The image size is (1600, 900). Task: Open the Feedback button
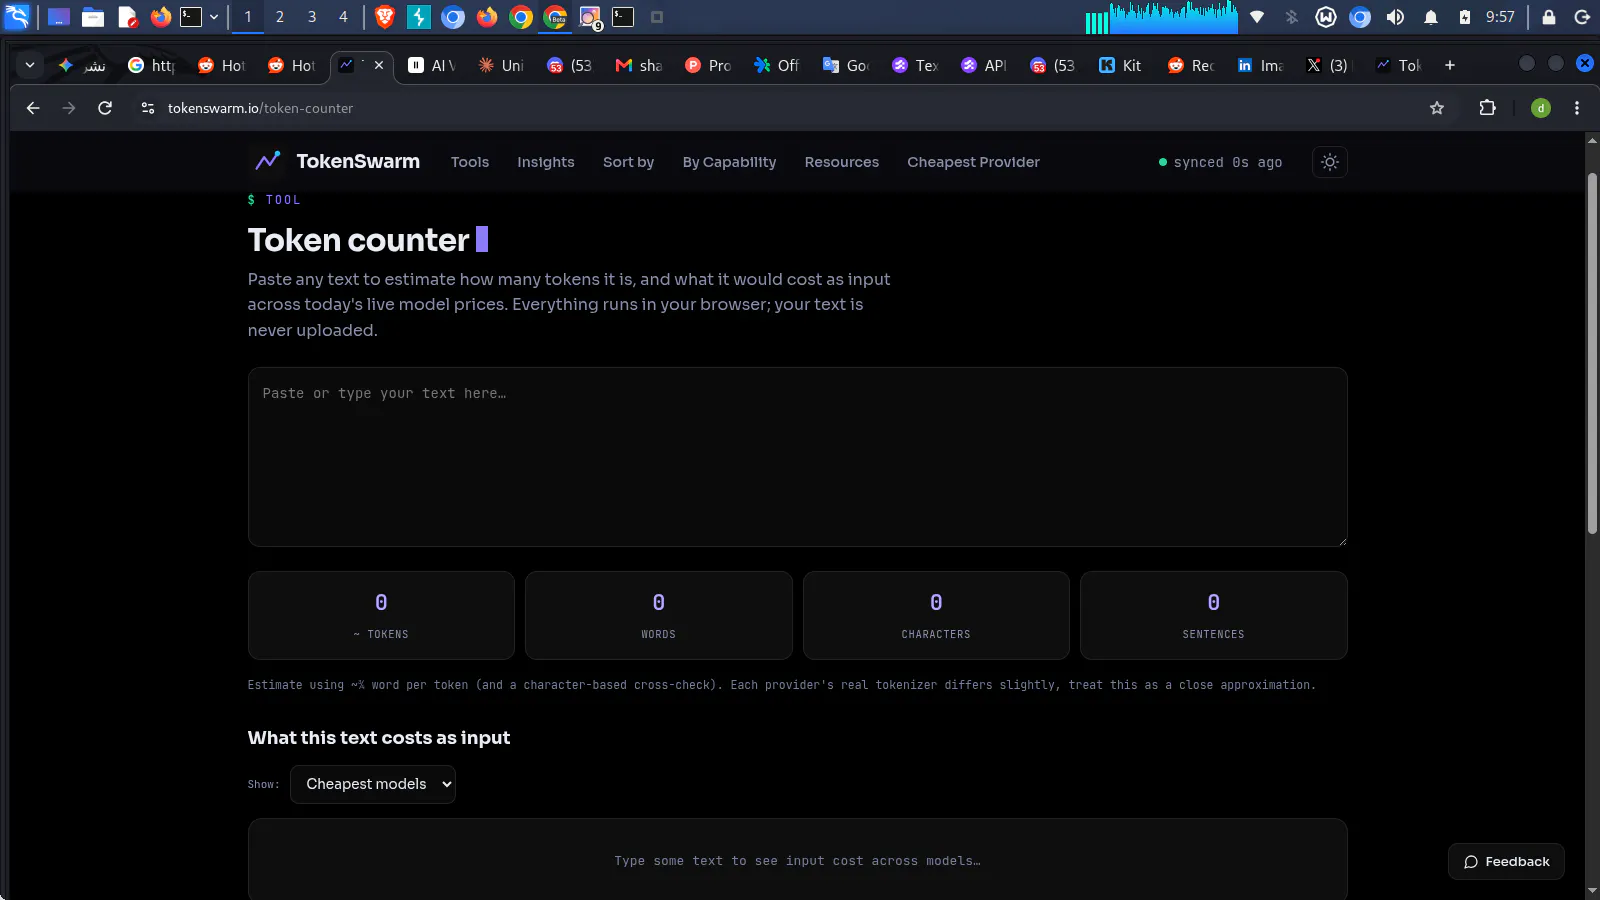1506,861
